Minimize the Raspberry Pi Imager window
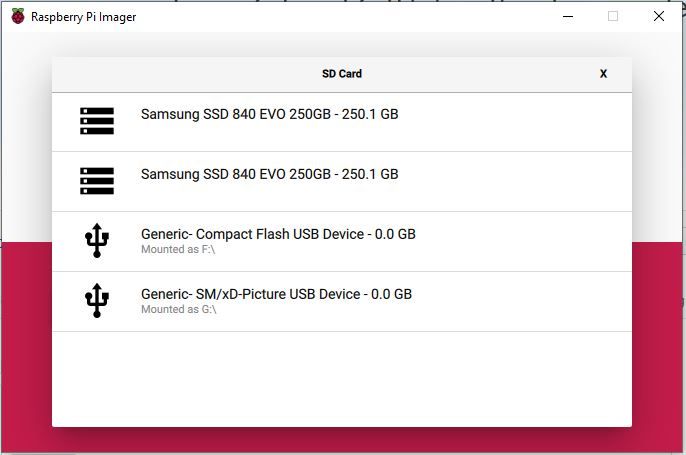Image resolution: width=686 pixels, height=455 pixels. (567, 17)
